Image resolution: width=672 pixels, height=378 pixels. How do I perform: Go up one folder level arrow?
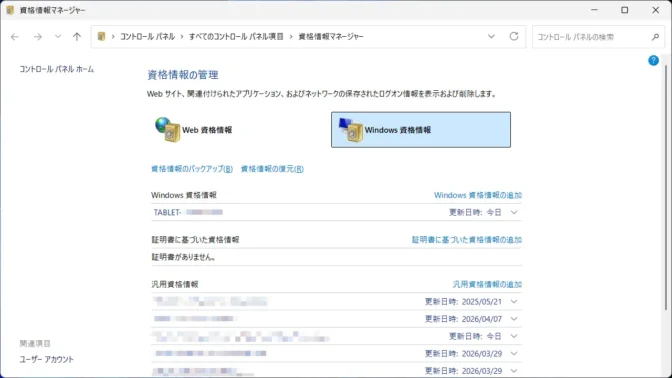pyautogui.click(x=77, y=37)
